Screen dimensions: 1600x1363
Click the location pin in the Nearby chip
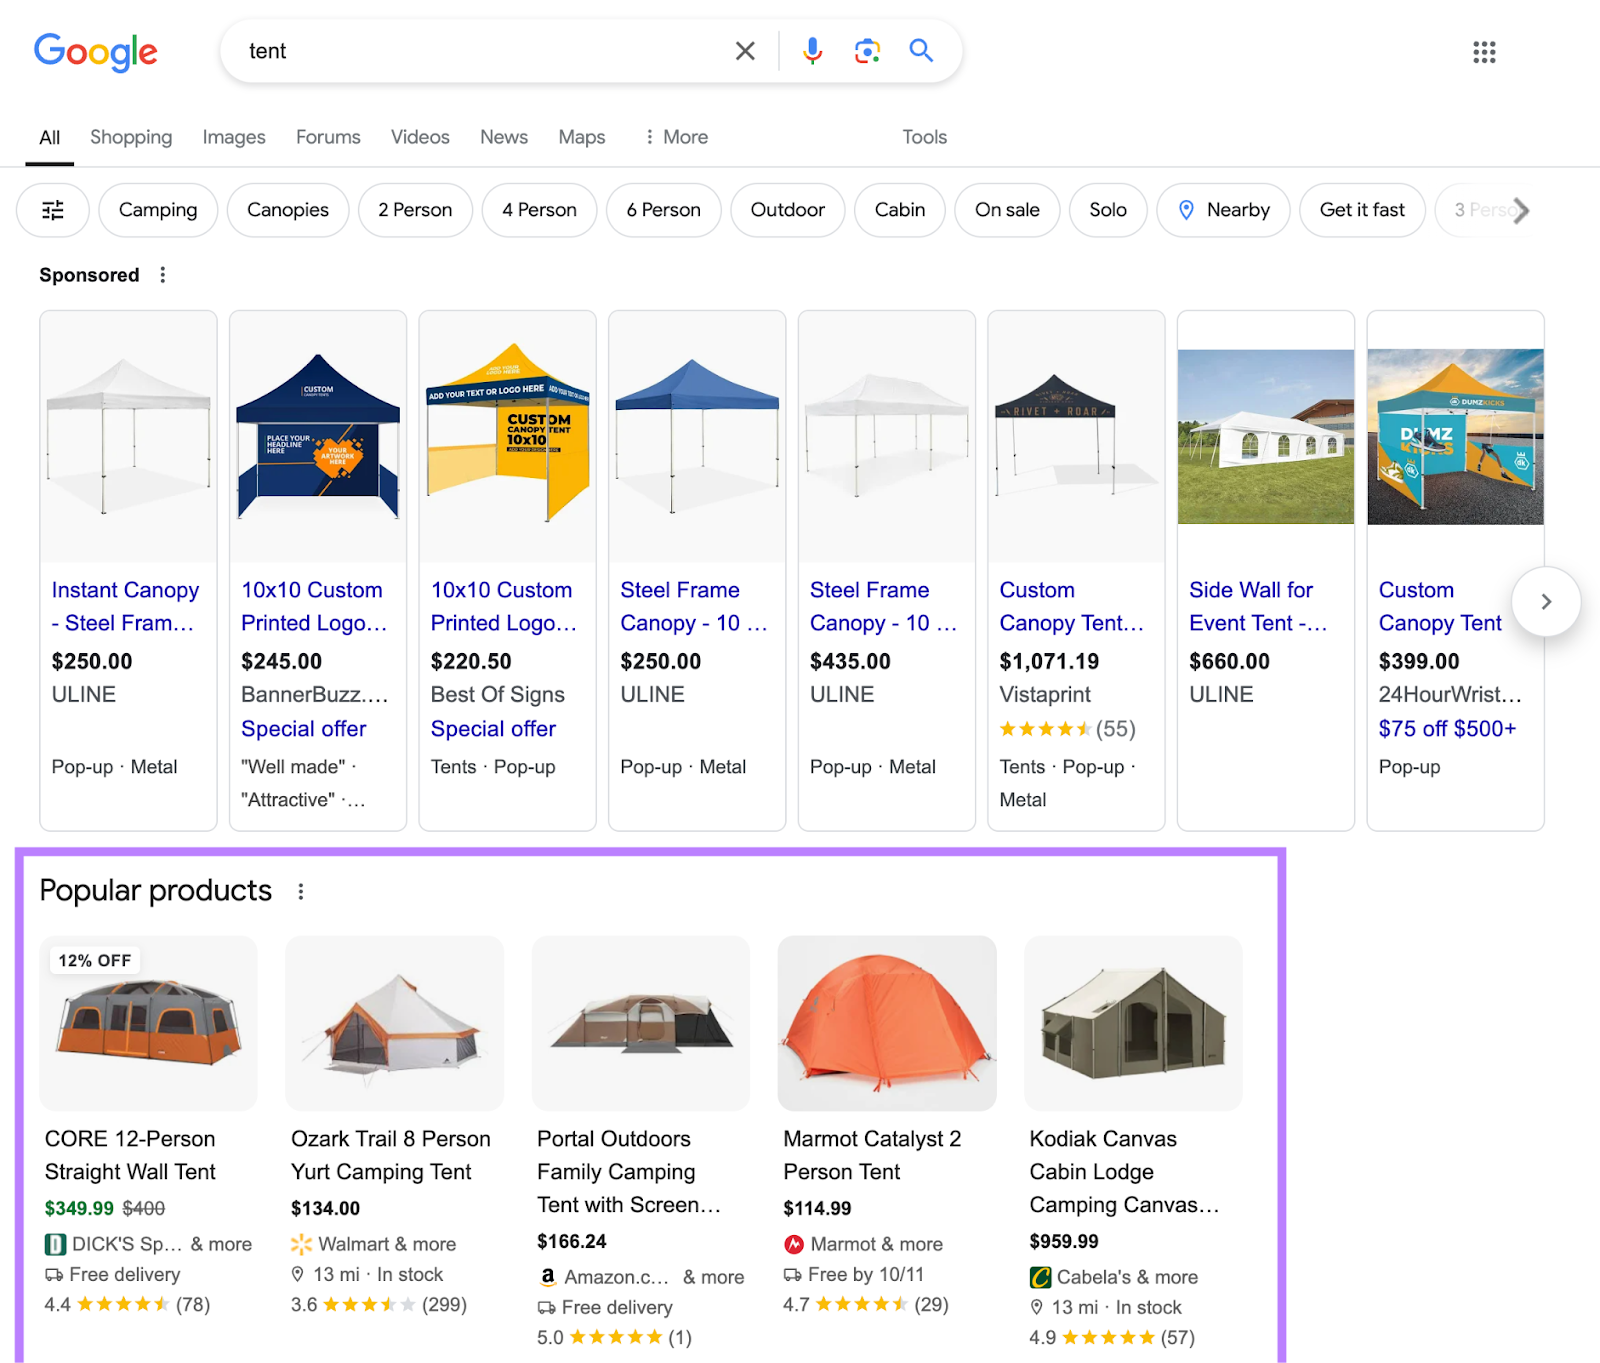1186,210
